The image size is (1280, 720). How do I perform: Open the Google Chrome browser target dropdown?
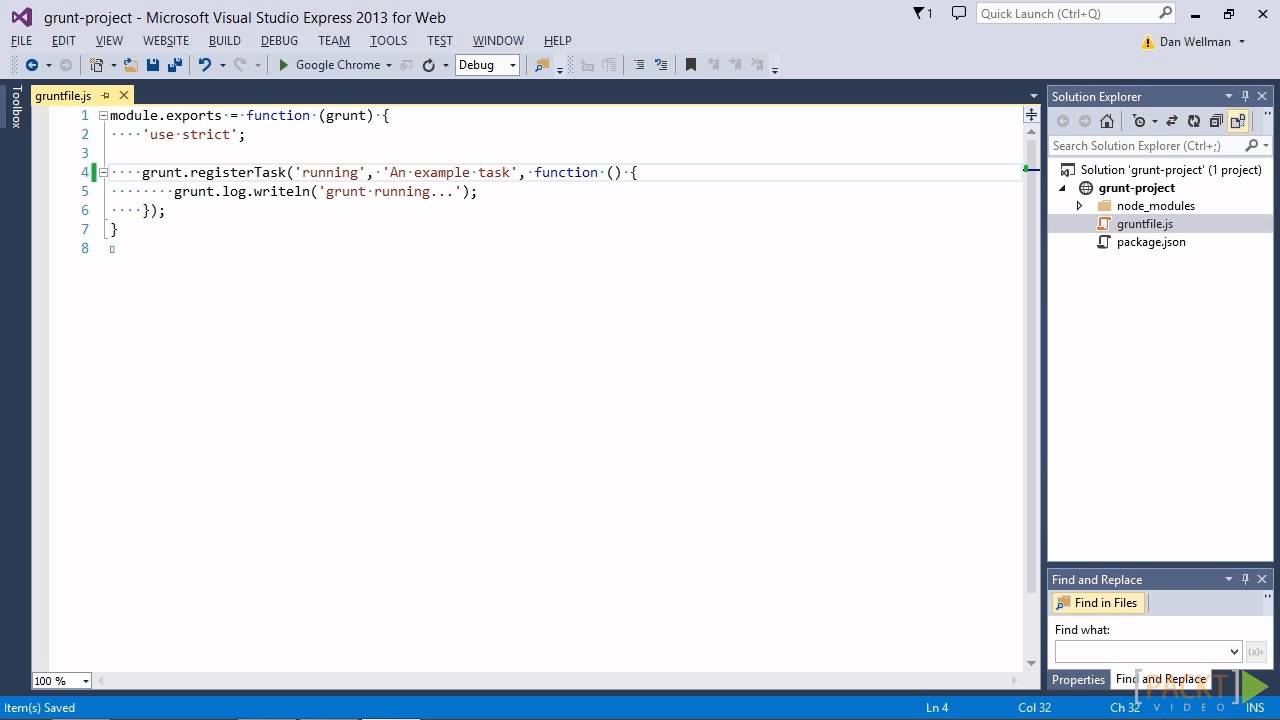tap(389, 65)
